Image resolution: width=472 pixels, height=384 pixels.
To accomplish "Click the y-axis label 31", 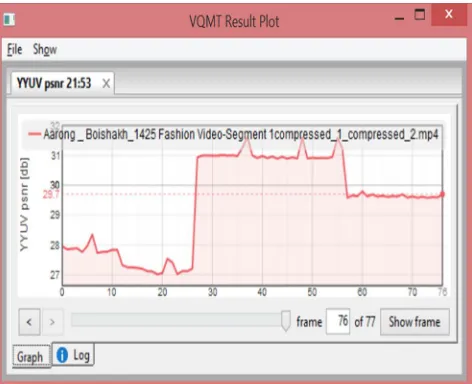I will click(56, 155).
